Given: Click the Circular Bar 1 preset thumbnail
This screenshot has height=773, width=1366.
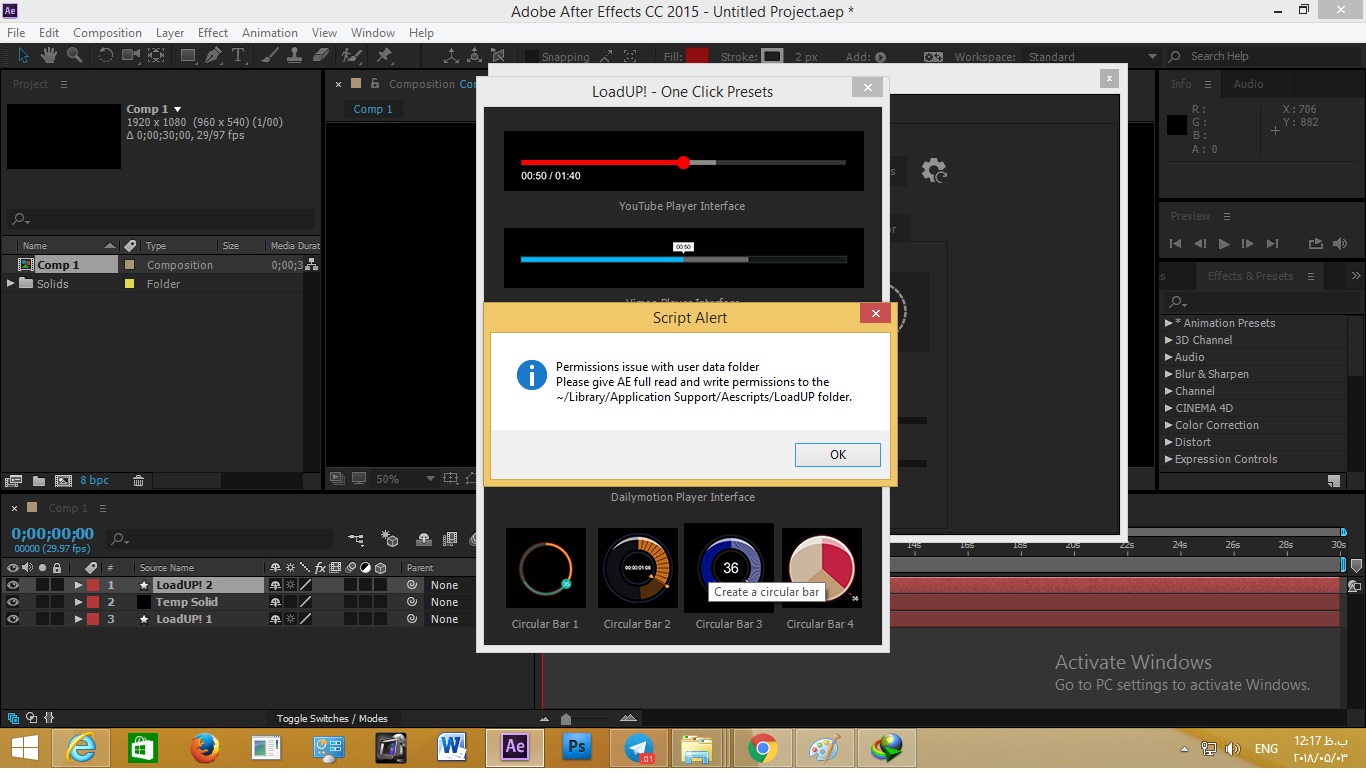Looking at the screenshot, I should [546, 568].
